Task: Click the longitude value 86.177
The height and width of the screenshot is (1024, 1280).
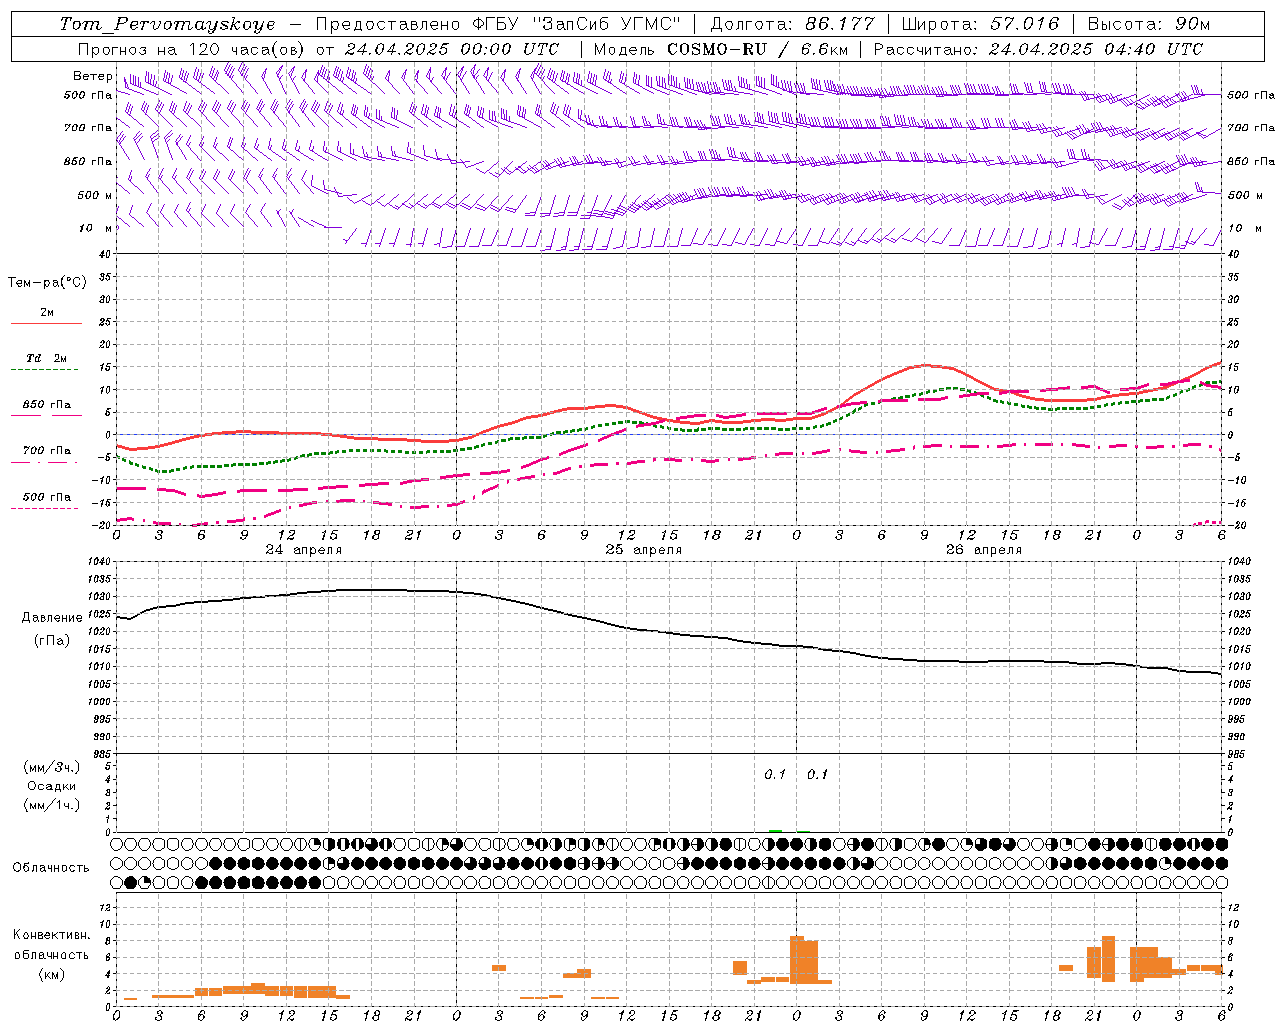Action: 840,24
